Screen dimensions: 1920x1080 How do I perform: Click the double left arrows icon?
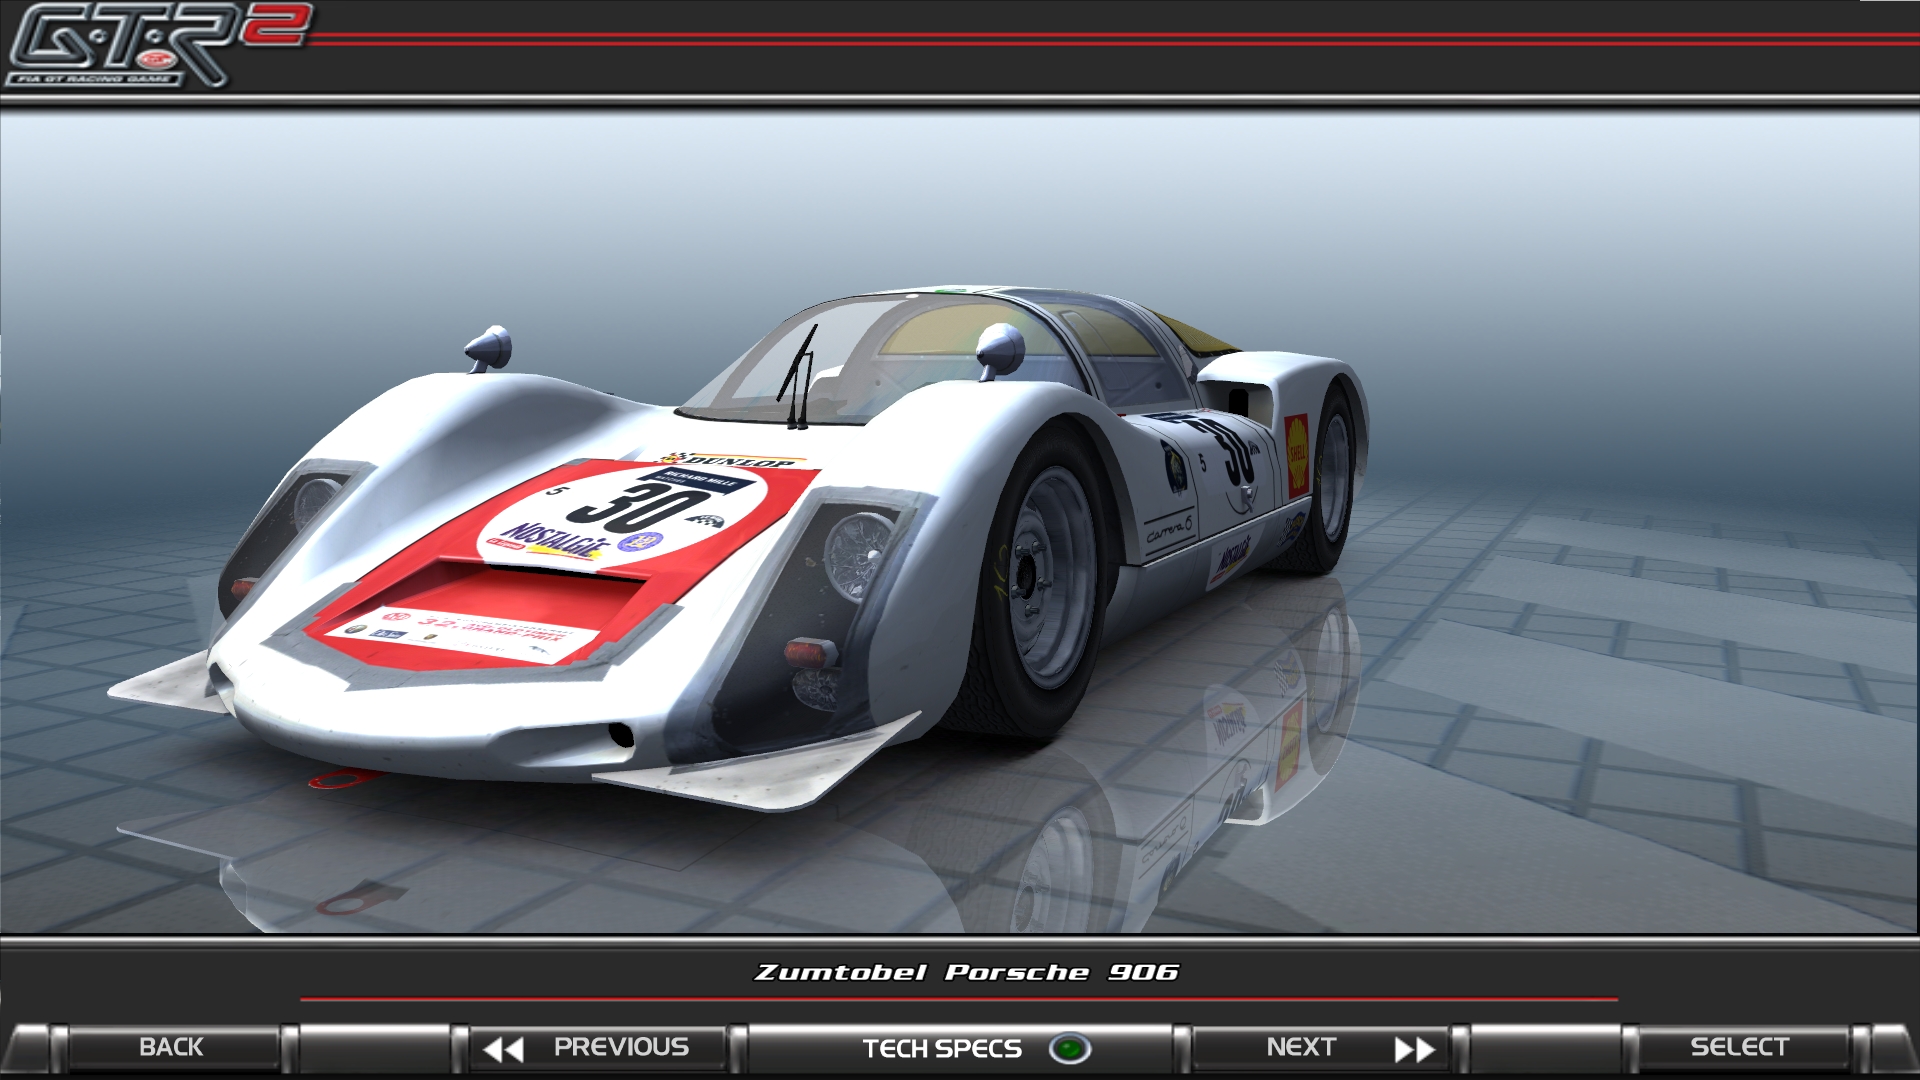pos(503,1049)
